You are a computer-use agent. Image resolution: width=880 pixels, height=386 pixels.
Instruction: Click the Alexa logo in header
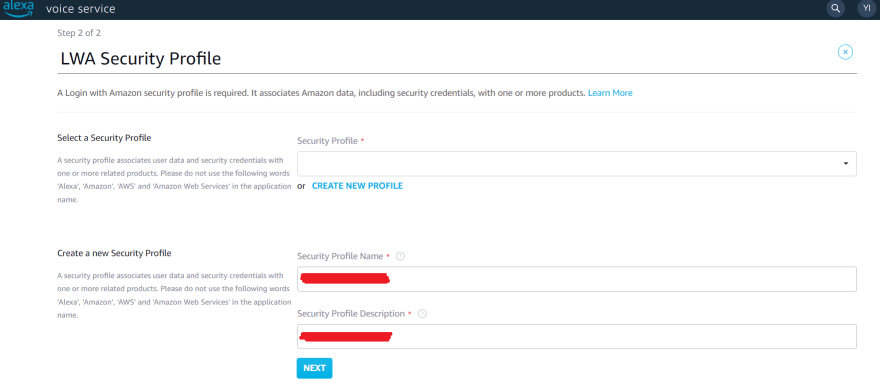point(18,8)
